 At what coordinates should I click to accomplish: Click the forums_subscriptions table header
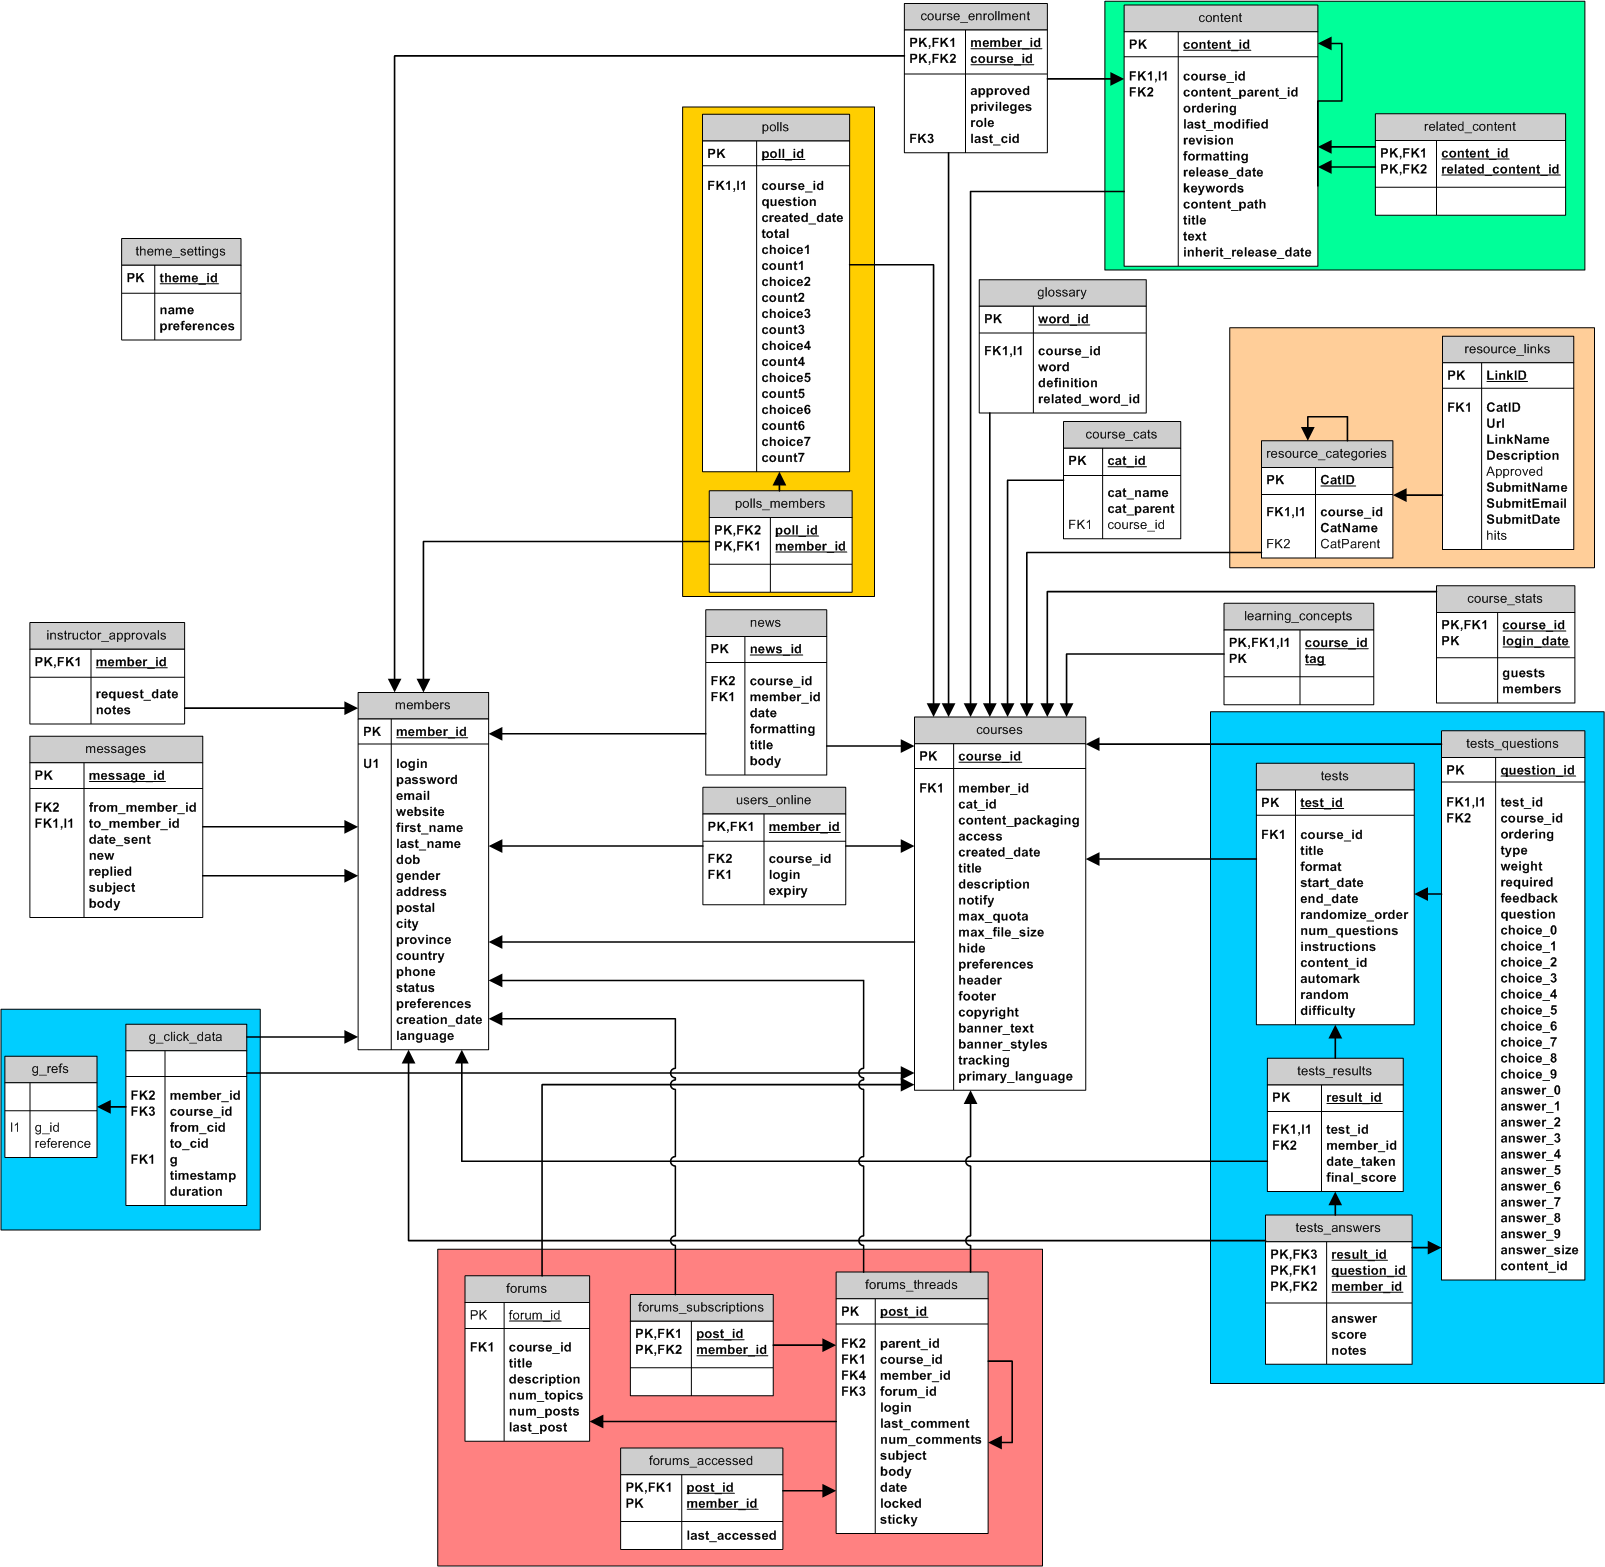click(701, 1308)
